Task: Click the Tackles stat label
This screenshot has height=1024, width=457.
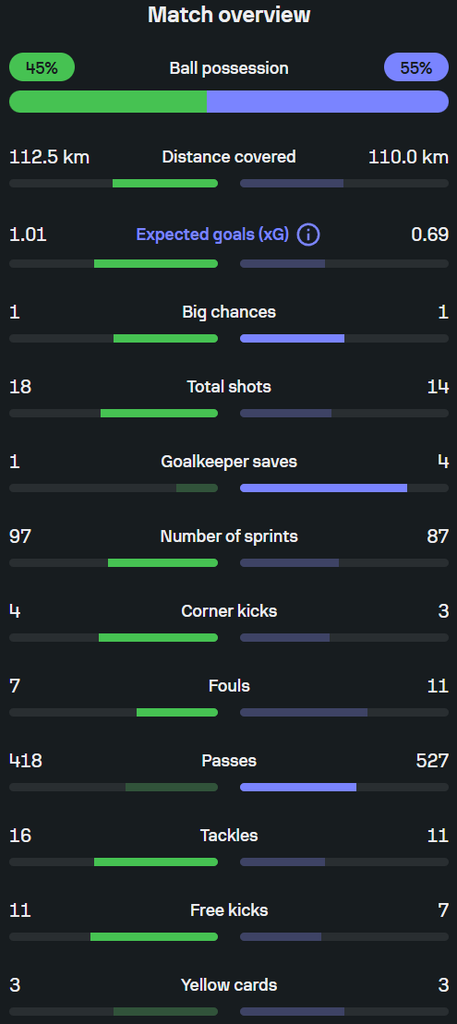Action: pos(229,835)
